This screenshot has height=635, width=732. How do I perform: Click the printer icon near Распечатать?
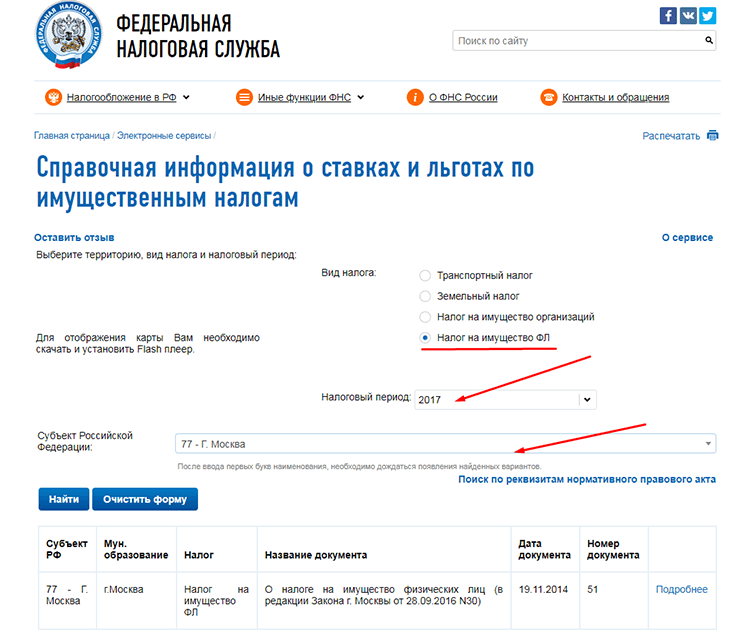713,135
